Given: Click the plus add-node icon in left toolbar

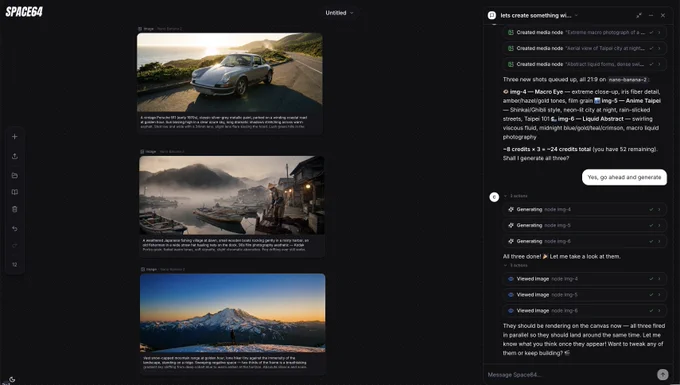Looking at the screenshot, I should 14,137.
